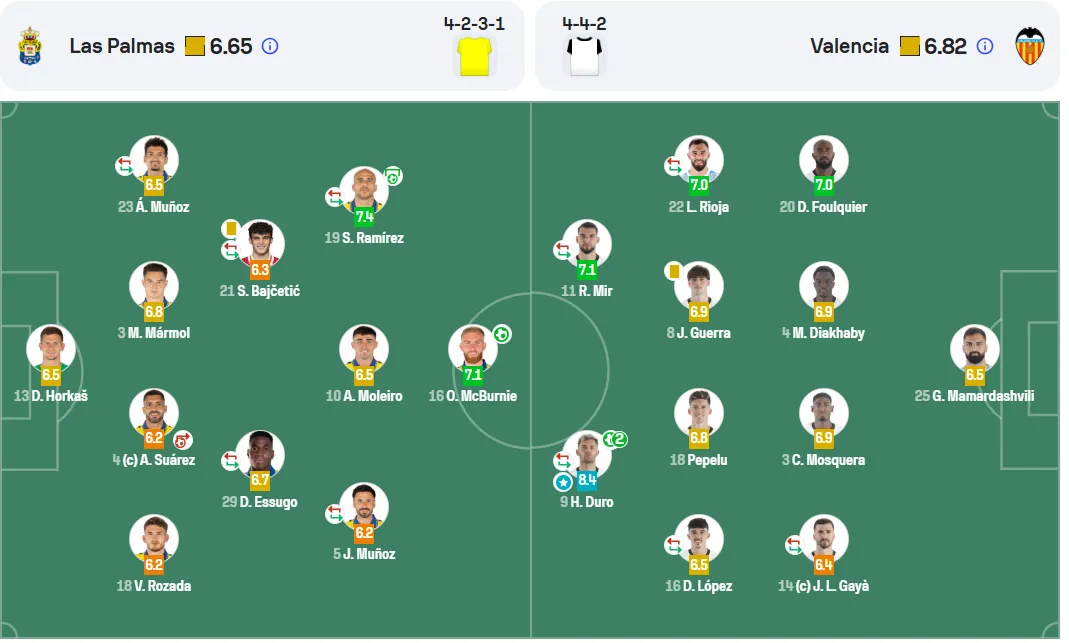Click the goal icon on O. McBurnie
Screen dimensions: 1069x643
pyautogui.click(x=503, y=334)
